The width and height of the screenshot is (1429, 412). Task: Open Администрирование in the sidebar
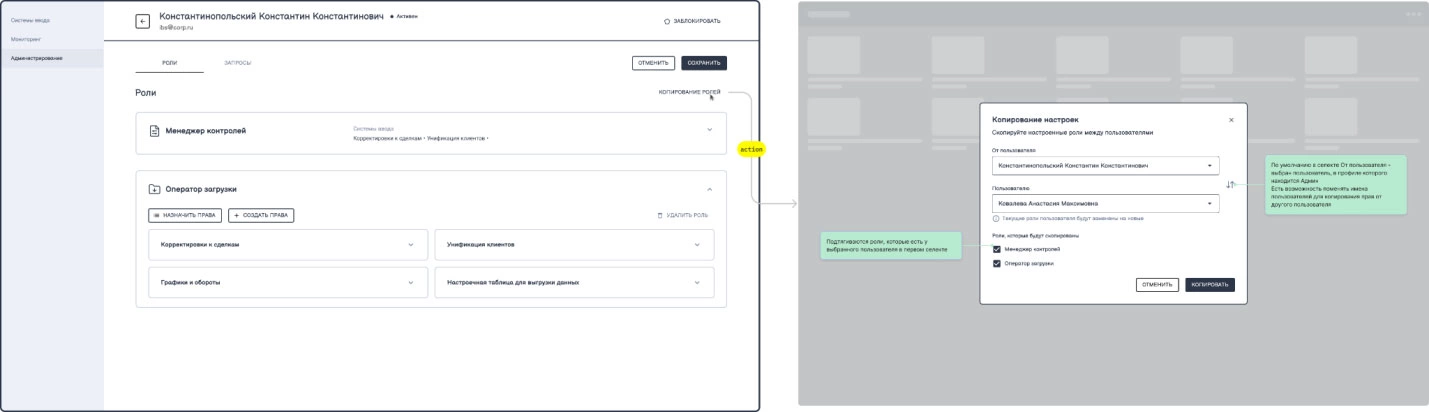coord(52,58)
